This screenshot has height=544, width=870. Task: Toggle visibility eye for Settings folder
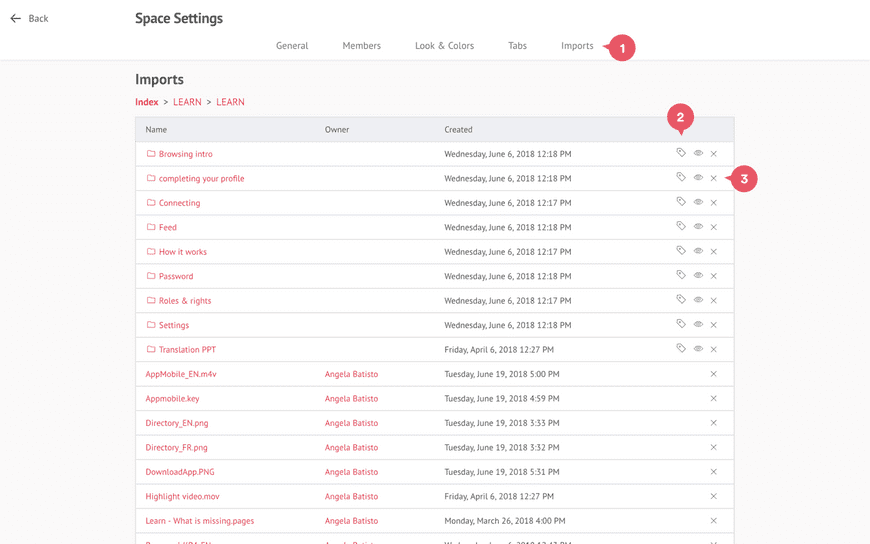click(x=698, y=324)
